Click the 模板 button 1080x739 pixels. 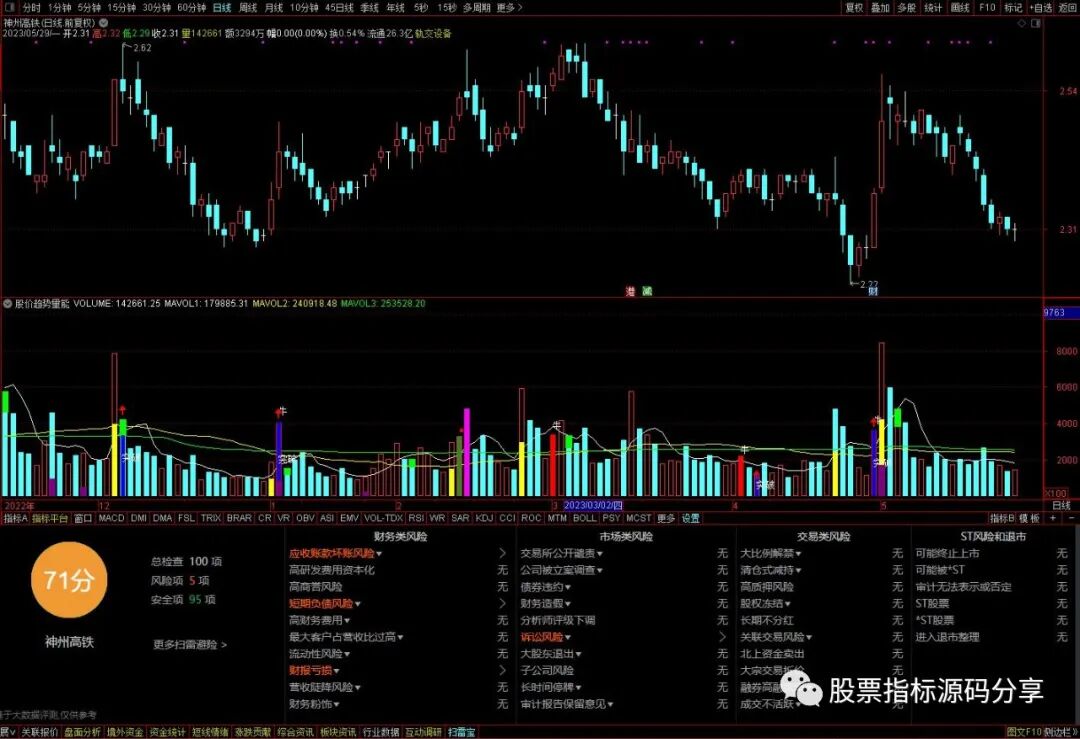(x=1030, y=518)
